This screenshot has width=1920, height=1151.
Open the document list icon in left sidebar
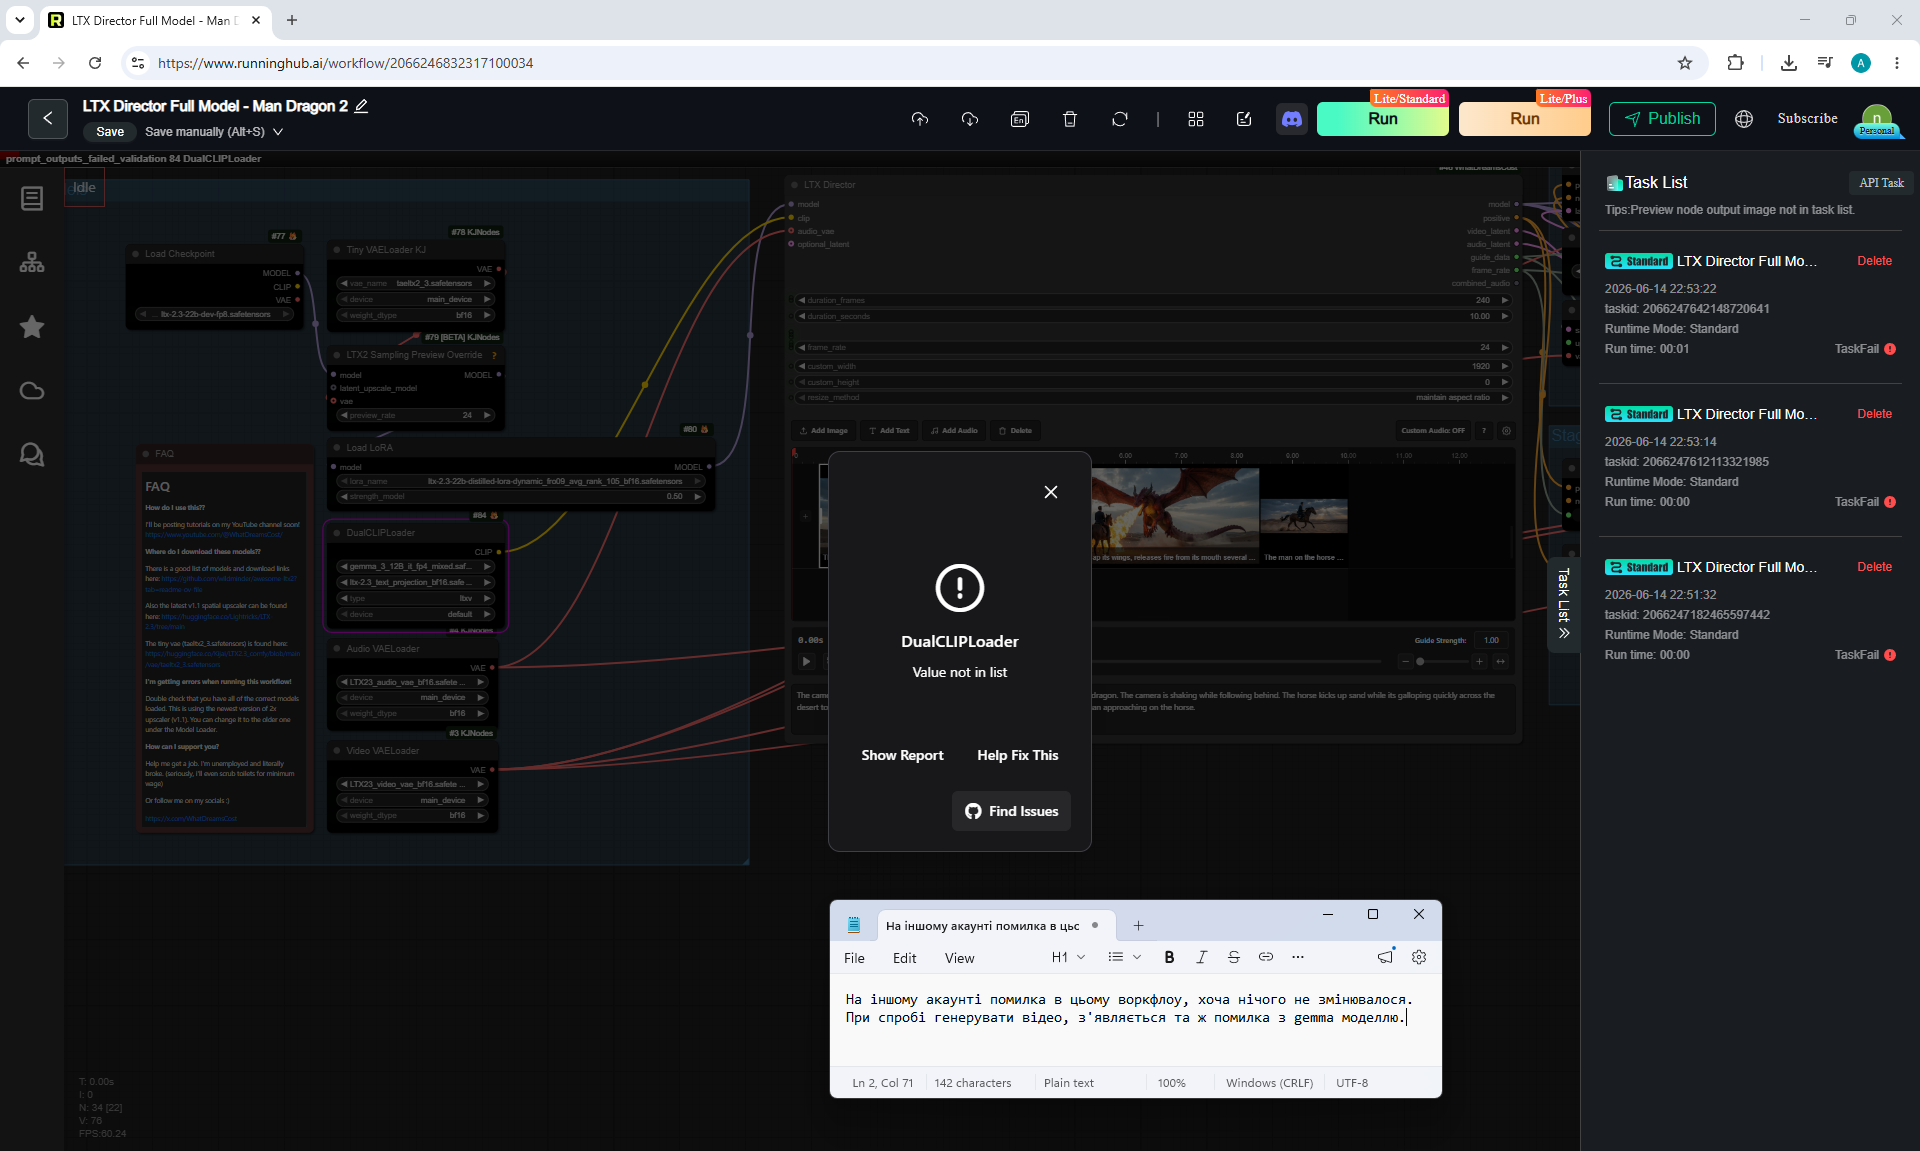tap(32, 199)
